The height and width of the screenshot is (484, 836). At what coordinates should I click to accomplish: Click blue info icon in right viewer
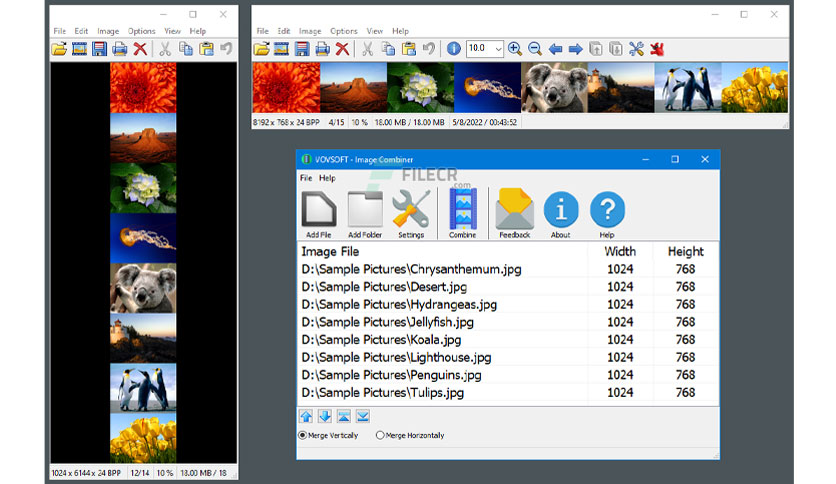point(454,49)
